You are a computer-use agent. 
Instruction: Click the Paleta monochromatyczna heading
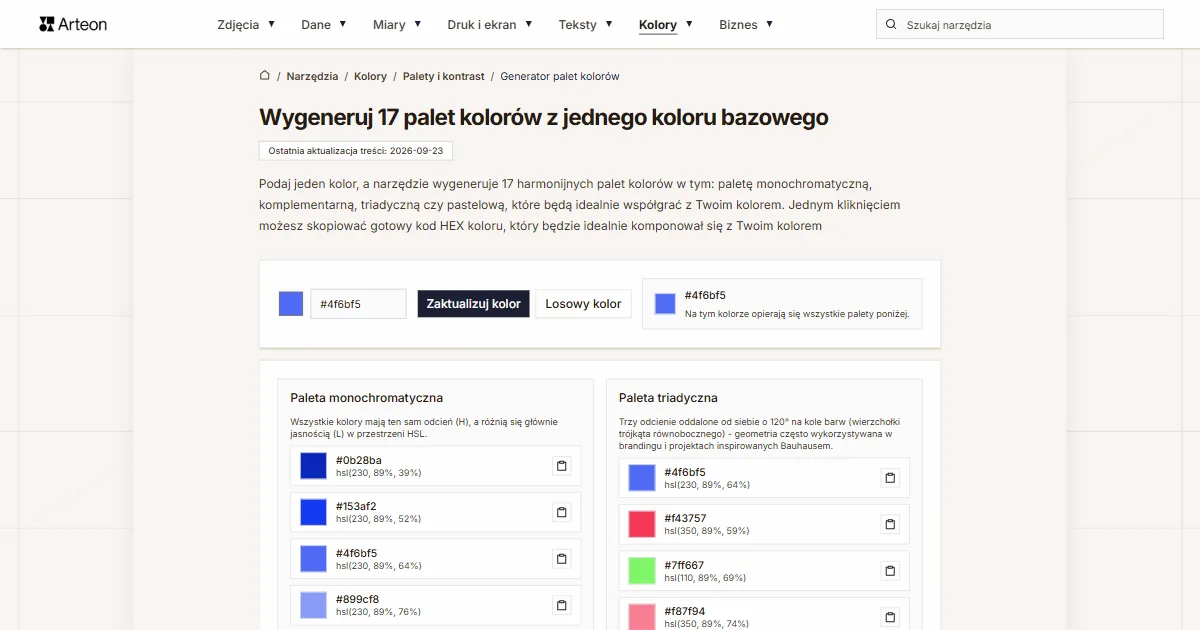(x=367, y=398)
